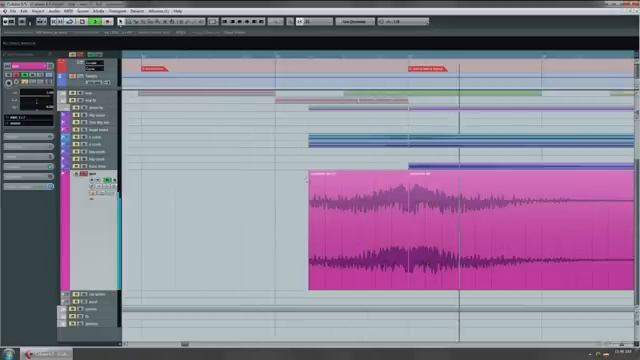
Task: Select the Object Selection arrow tool
Action: (x=121, y=22)
